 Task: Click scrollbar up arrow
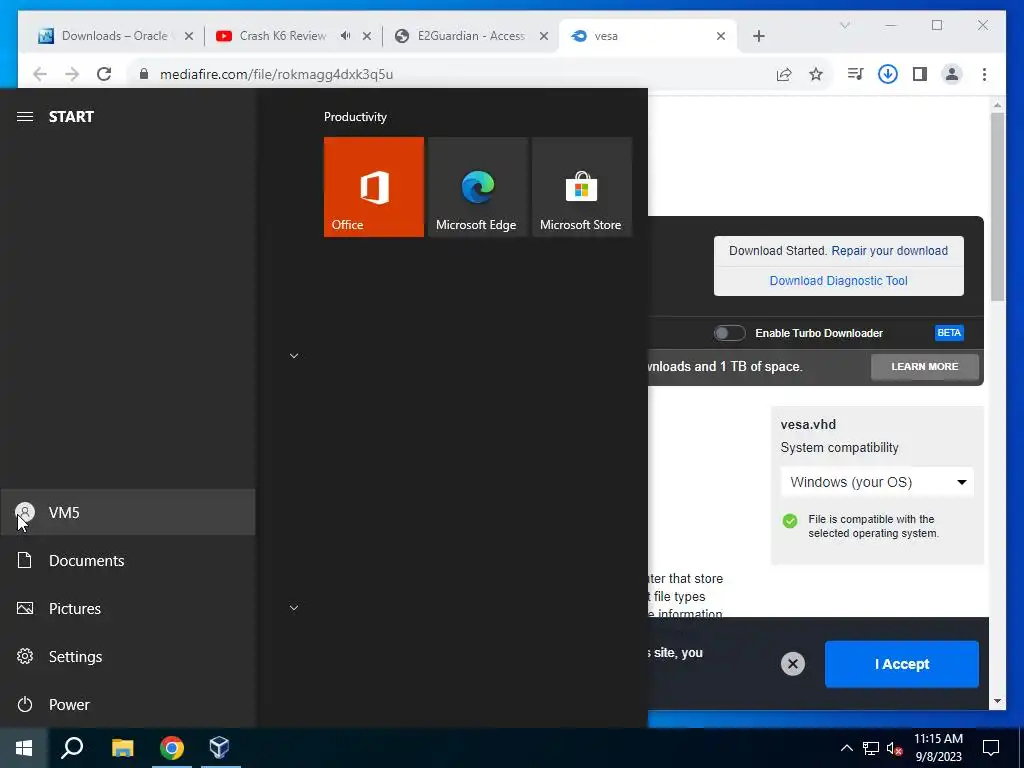[997, 104]
